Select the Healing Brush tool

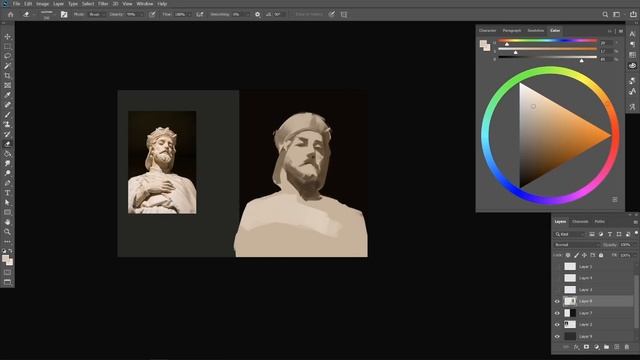7,105
